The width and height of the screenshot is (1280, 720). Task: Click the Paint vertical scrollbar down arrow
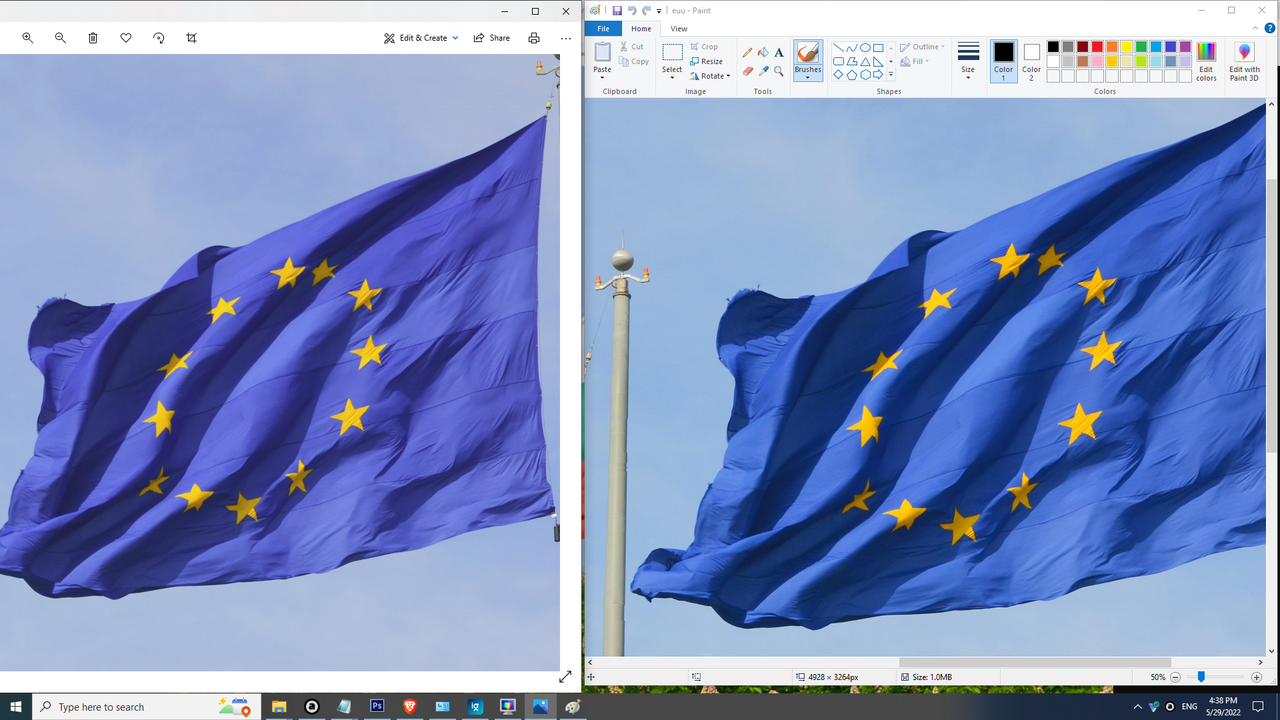pos(1272,650)
